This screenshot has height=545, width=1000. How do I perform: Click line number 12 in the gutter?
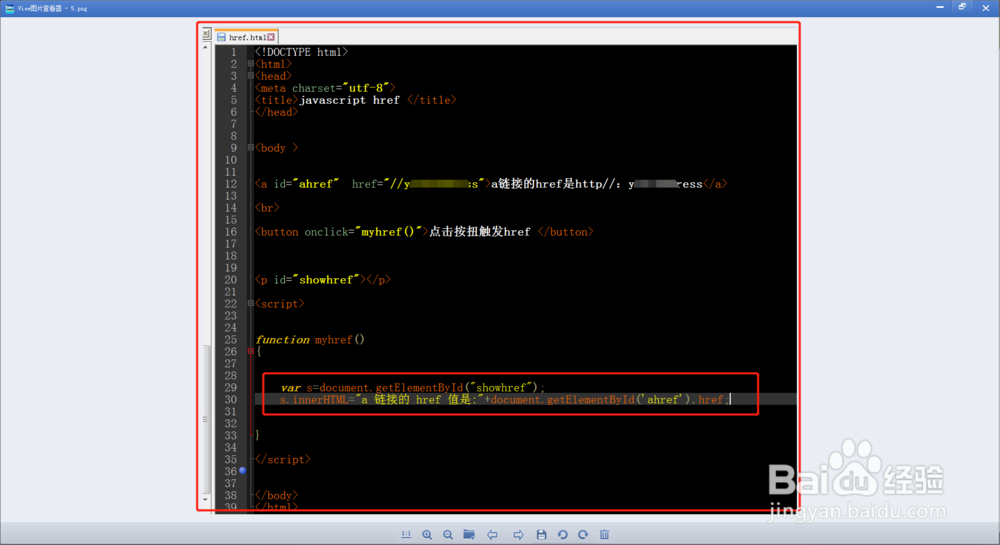tap(230, 184)
